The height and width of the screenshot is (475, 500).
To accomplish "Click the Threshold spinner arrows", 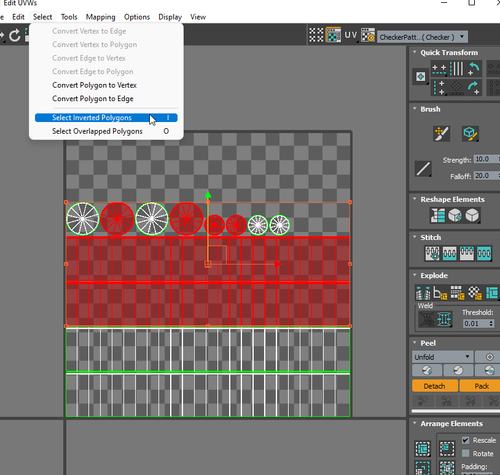I will (x=491, y=323).
